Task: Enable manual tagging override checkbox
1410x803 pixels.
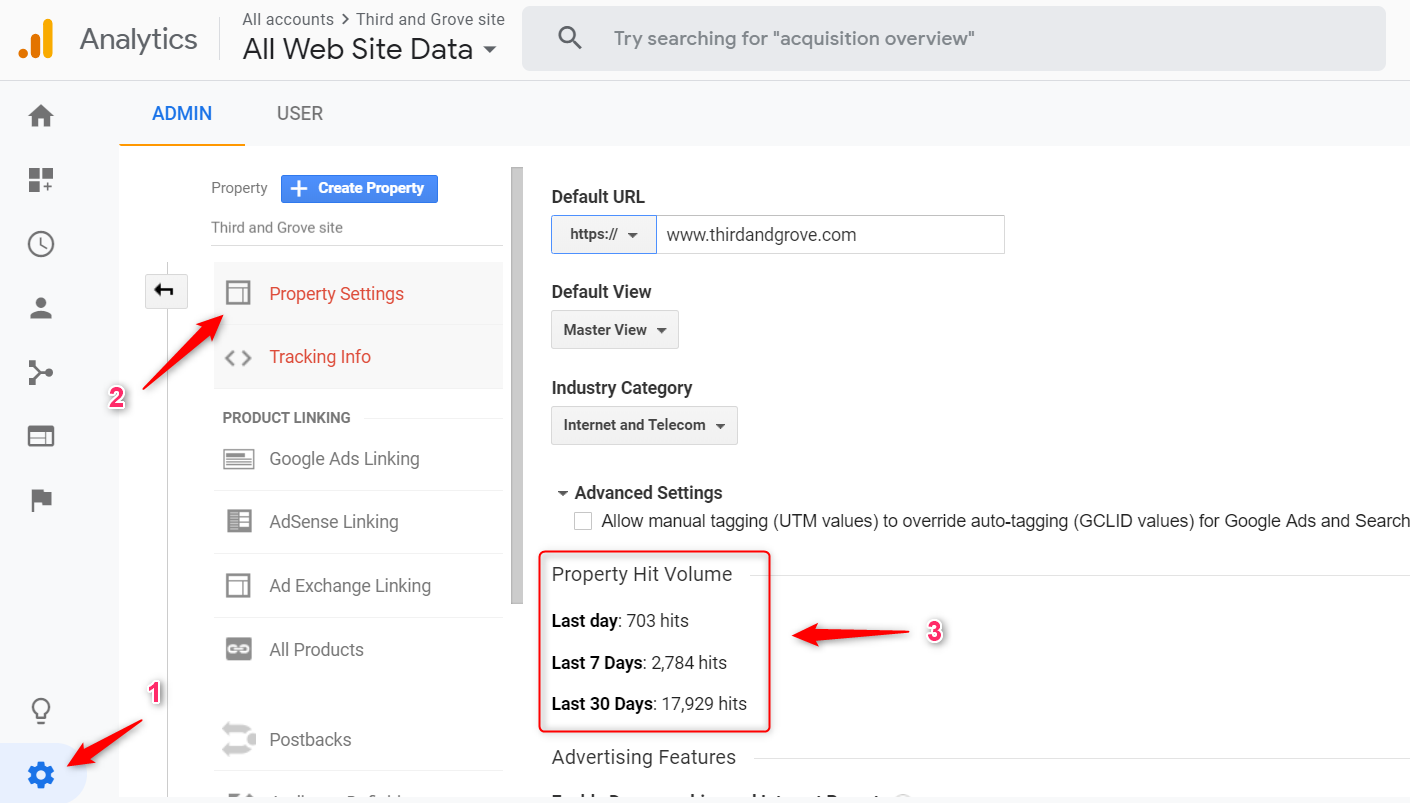Action: tap(583, 521)
